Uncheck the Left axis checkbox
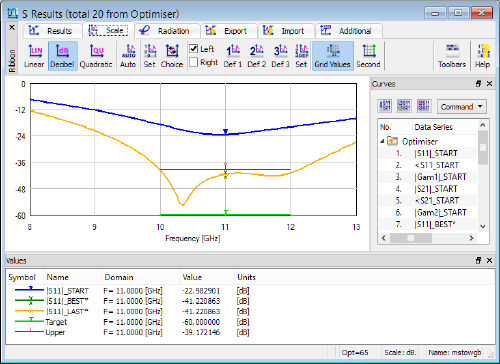This screenshot has height=364, width=500. click(x=194, y=49)
